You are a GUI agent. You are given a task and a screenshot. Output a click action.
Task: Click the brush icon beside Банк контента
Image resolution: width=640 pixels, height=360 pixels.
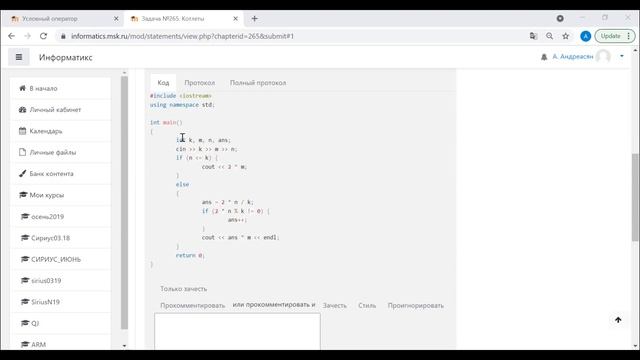point(22,173)
